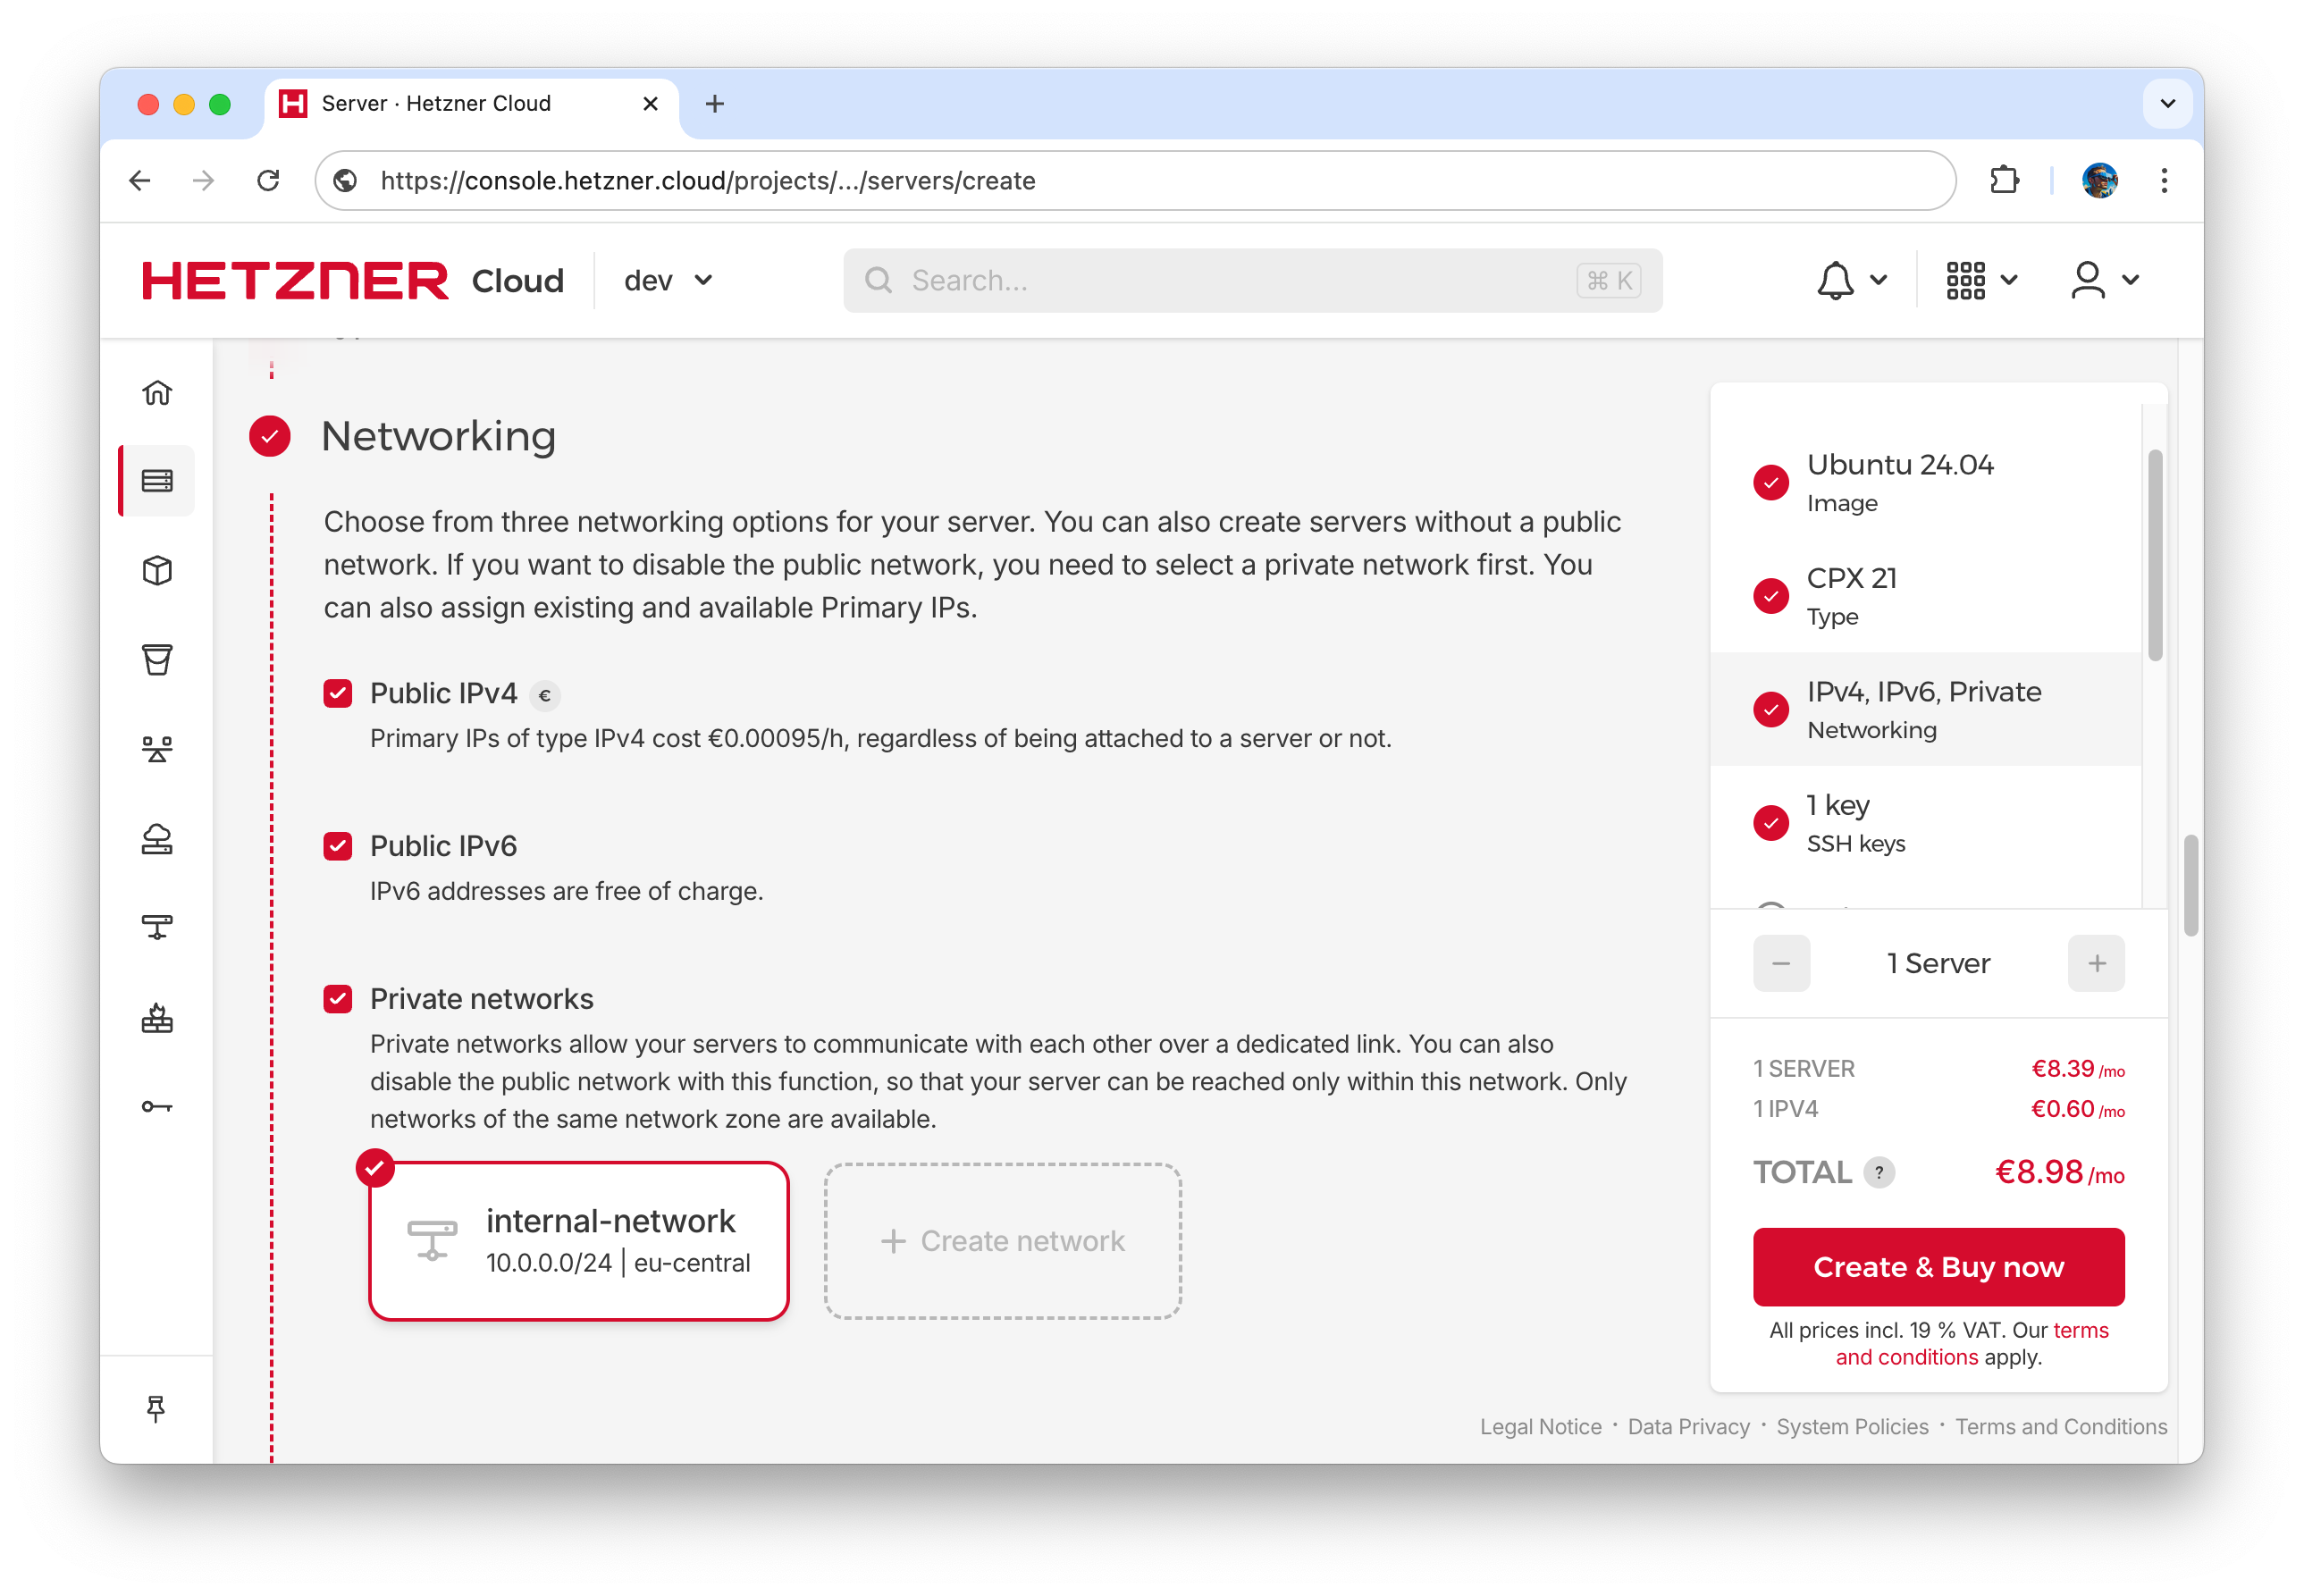This screenshot has width=2304, height=1596.
Task: Open the notifications bell dropdown
Action: pyautogui.click(x=1851, y=281)
